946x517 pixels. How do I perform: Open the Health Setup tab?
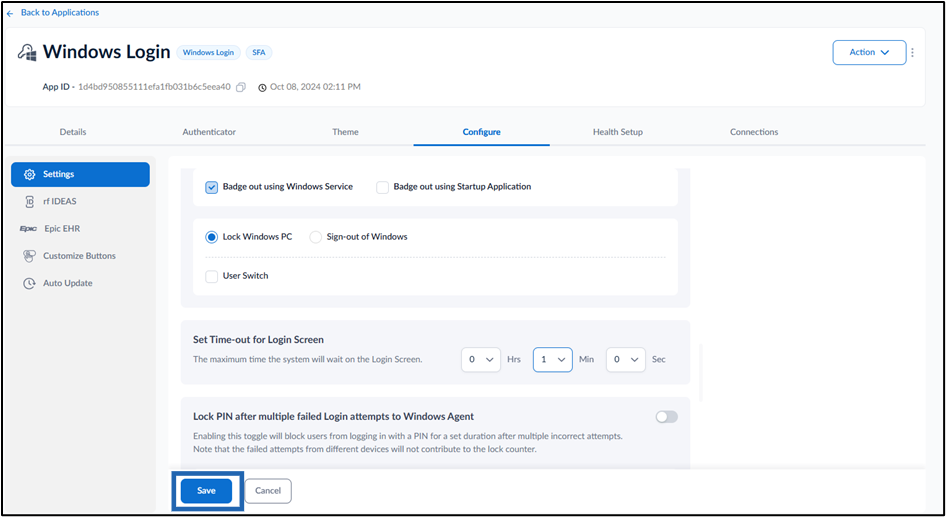pyautogui.click(x=618, y=132)
